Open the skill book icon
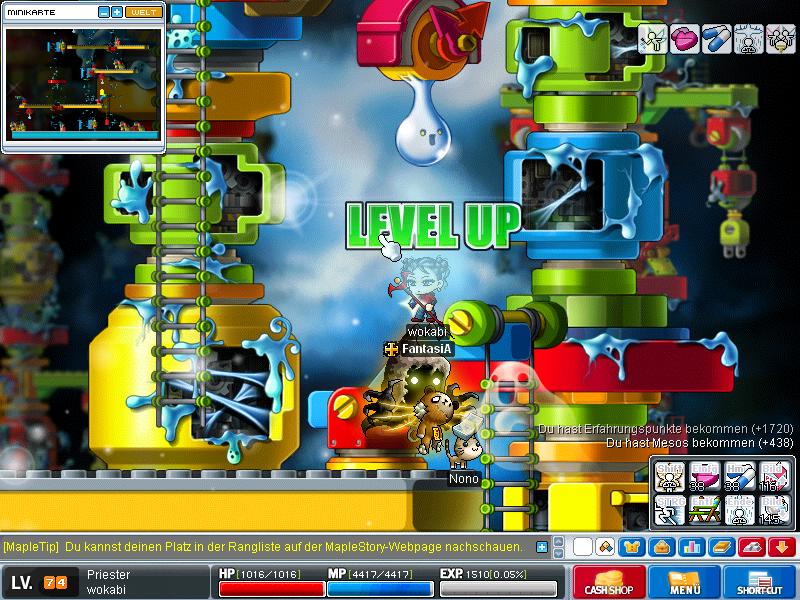Viewport: 800px width, 600px height. tap(720, 547)
